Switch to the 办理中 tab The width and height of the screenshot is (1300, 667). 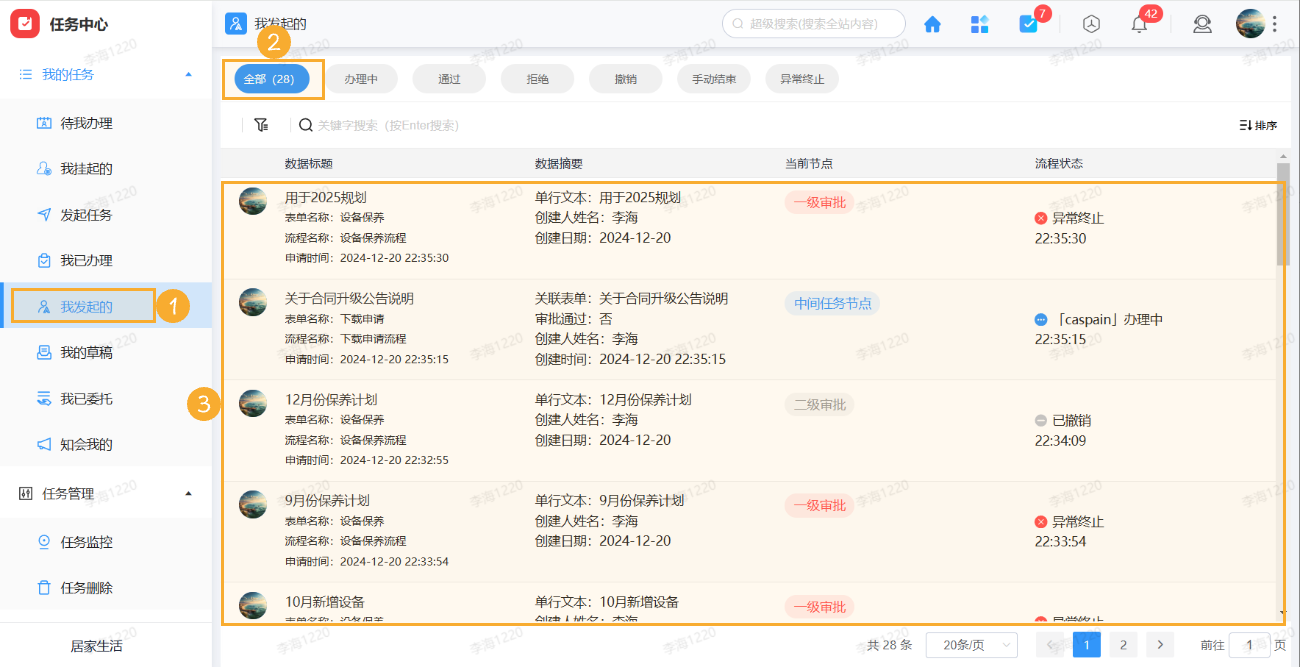(361, 78)
